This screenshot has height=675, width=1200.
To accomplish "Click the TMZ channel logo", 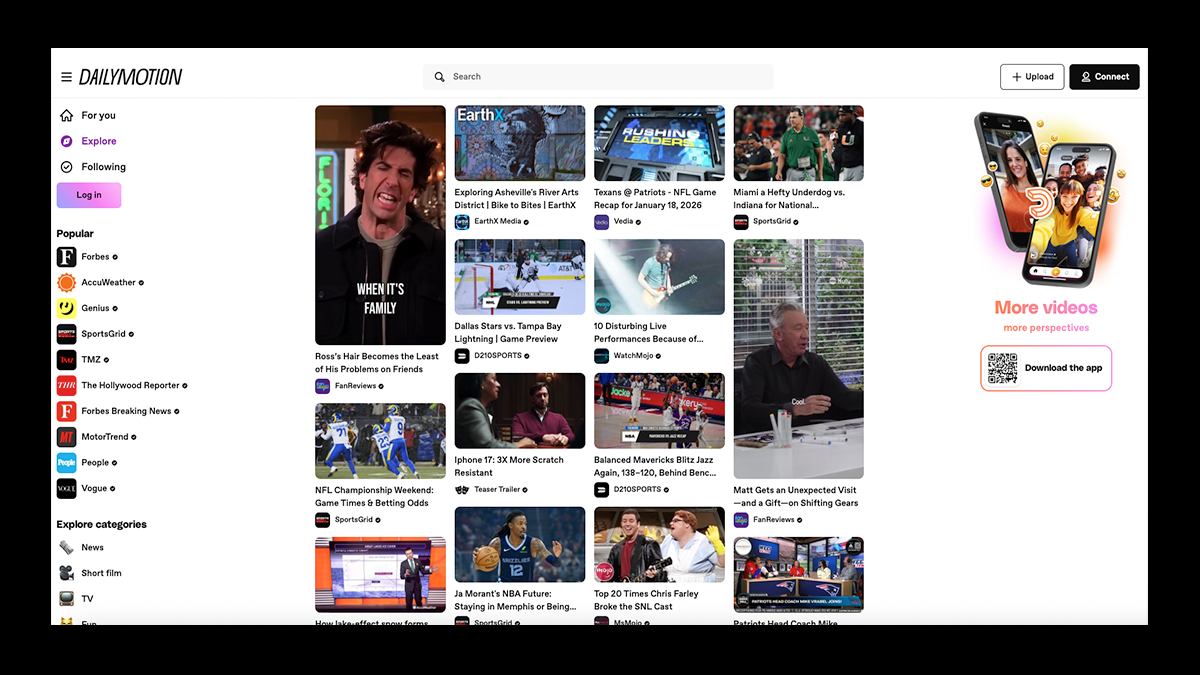I will [x=66, y=360].
